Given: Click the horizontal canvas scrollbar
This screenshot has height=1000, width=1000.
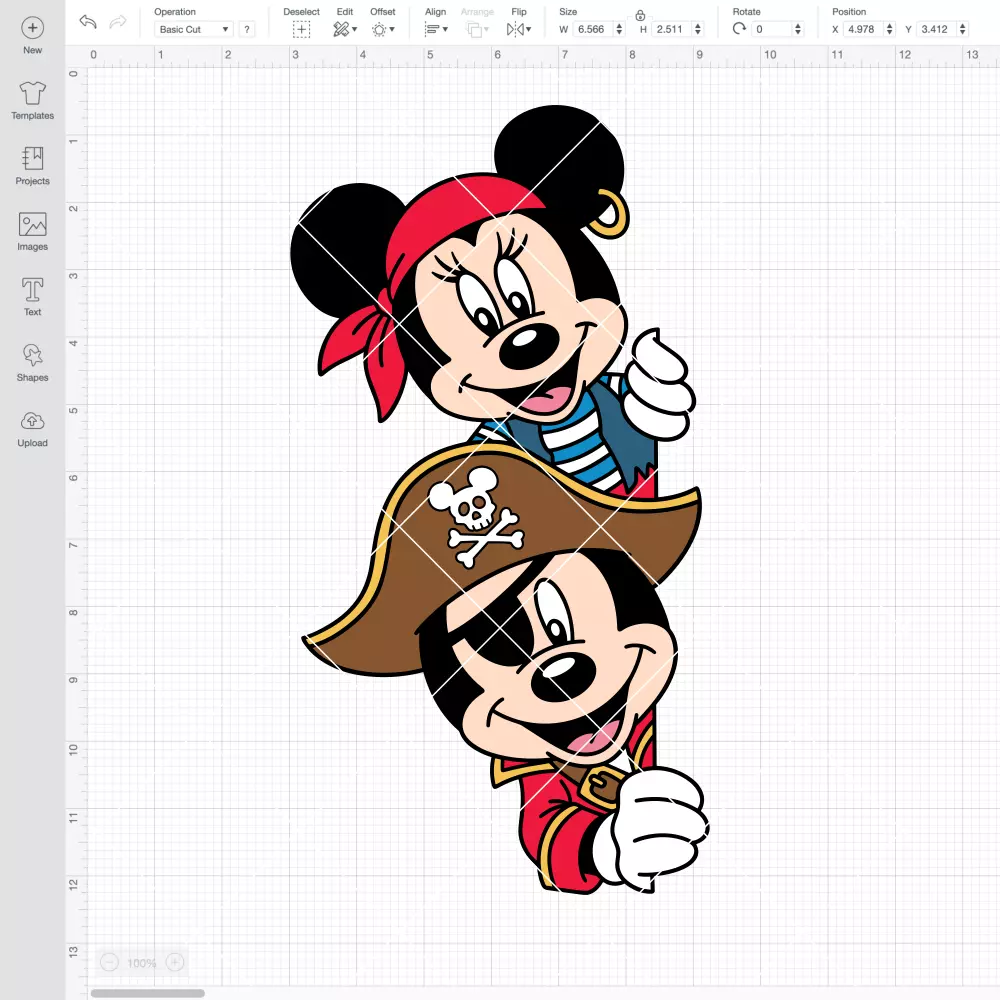Looking at the screenshot, I should 147,993.
